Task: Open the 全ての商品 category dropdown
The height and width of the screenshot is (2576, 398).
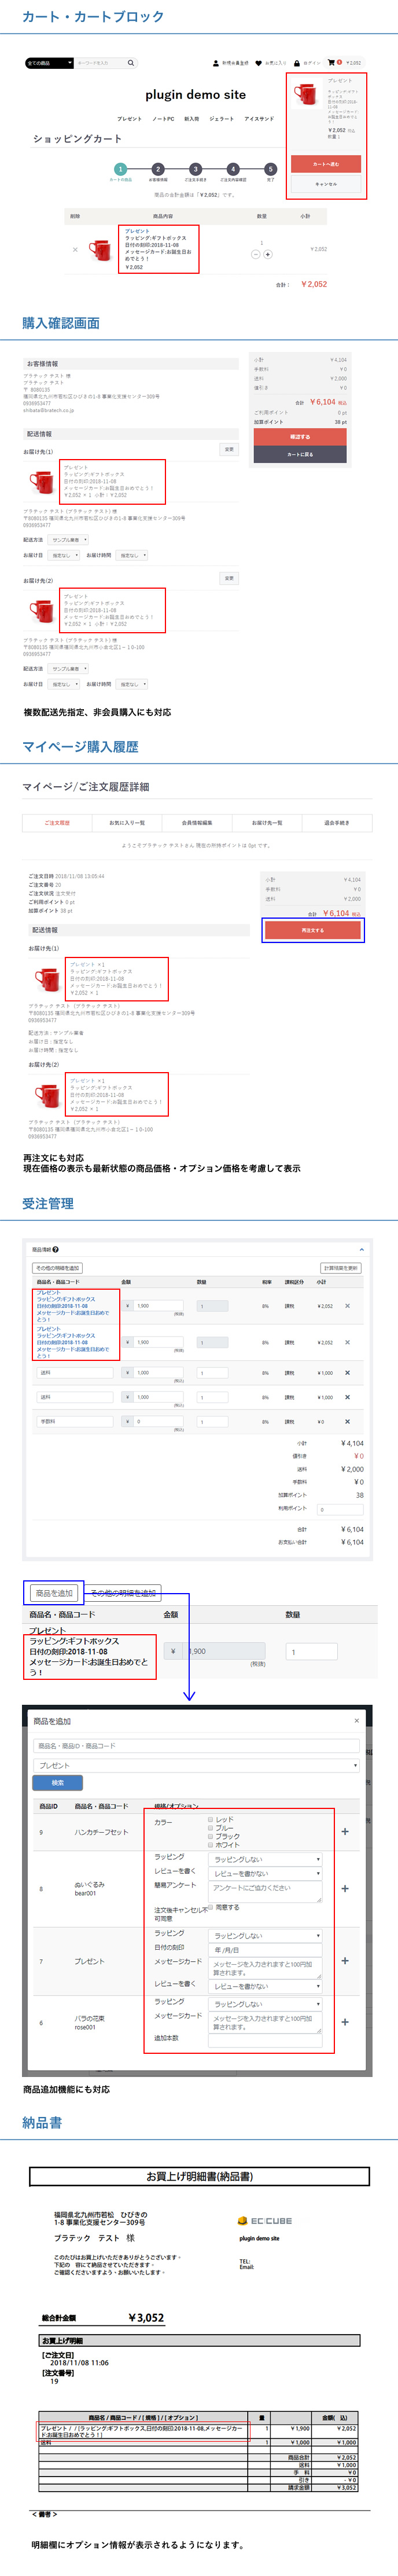Action: point(49,63)
